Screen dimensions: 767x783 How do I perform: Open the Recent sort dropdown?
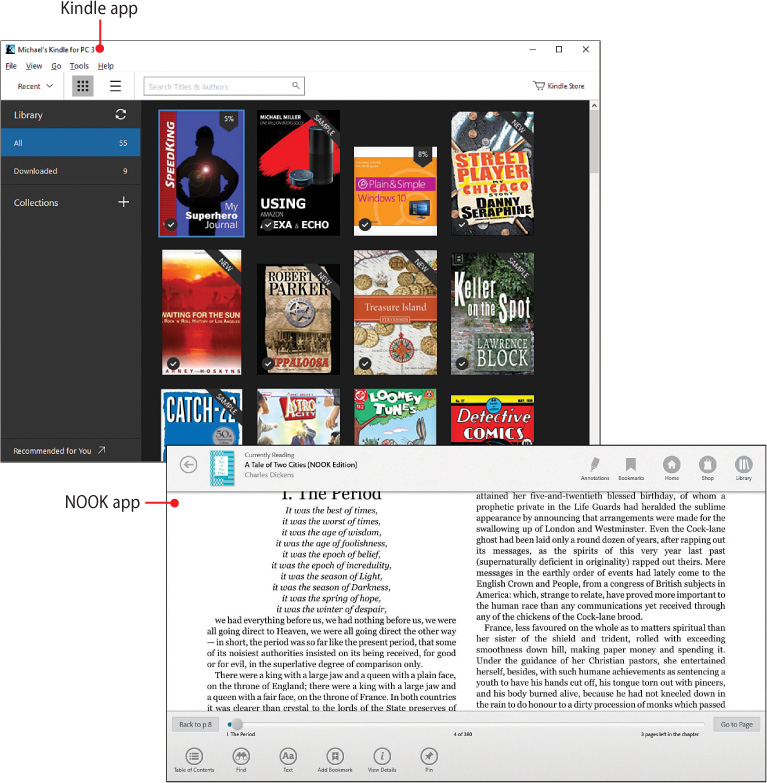(35, 86)
